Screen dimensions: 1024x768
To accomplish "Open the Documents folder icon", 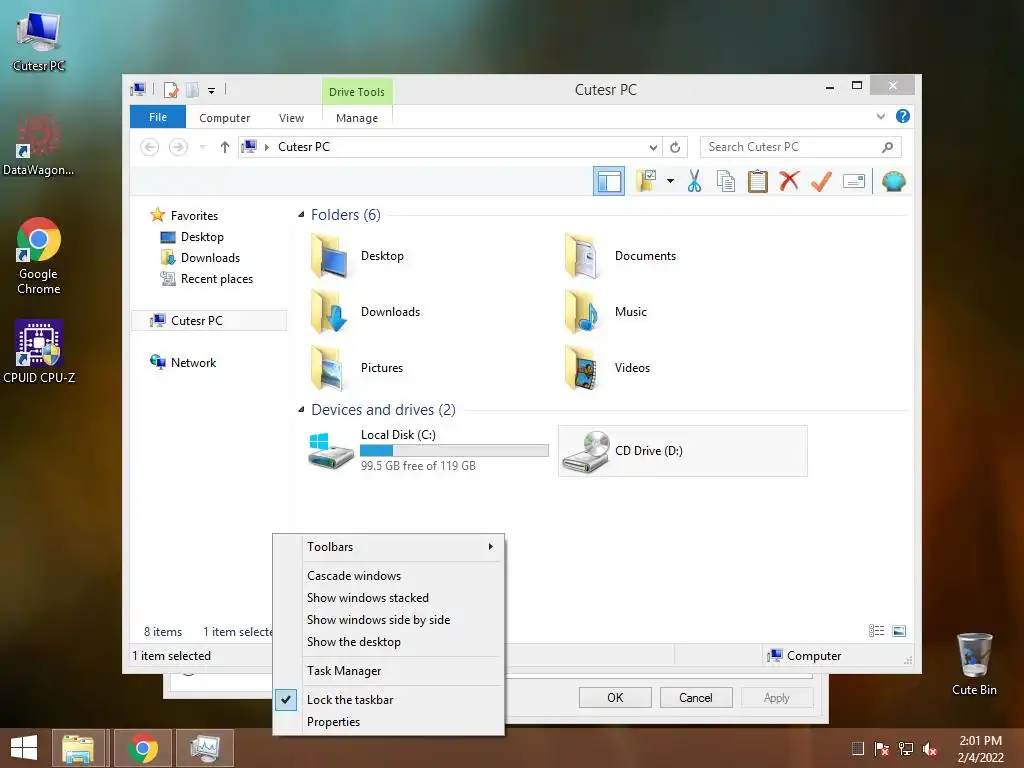I will [x=581, y=256].
